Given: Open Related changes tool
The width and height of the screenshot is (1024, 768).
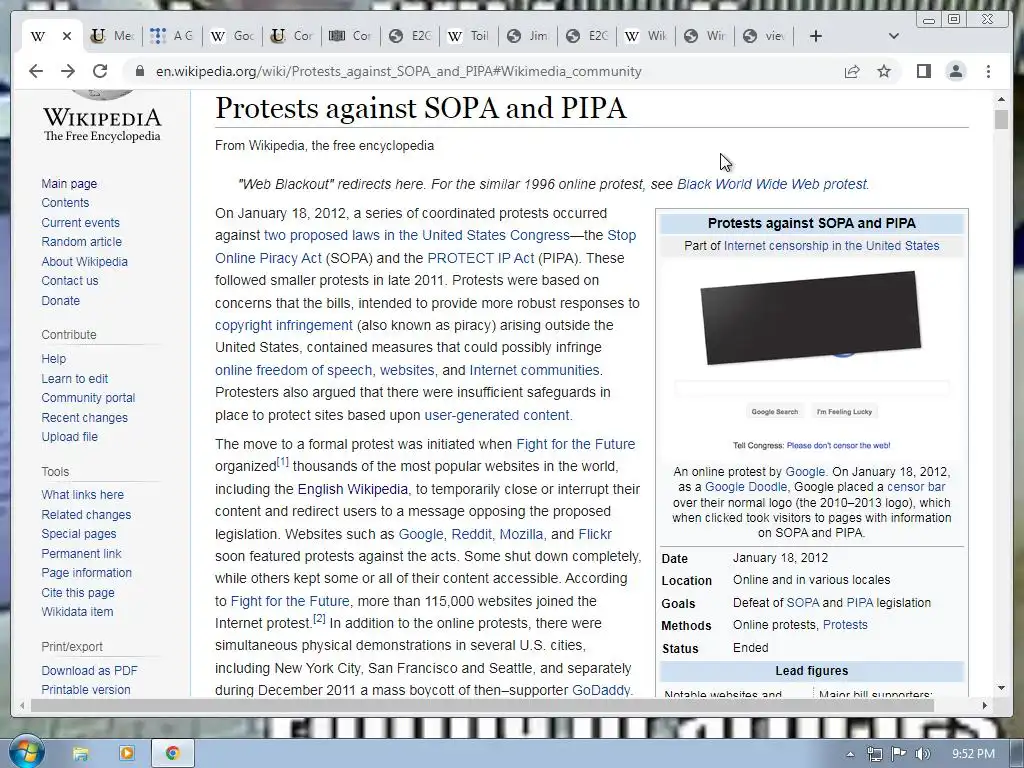Looking at the screenshot, I should (x=86, y=515).
